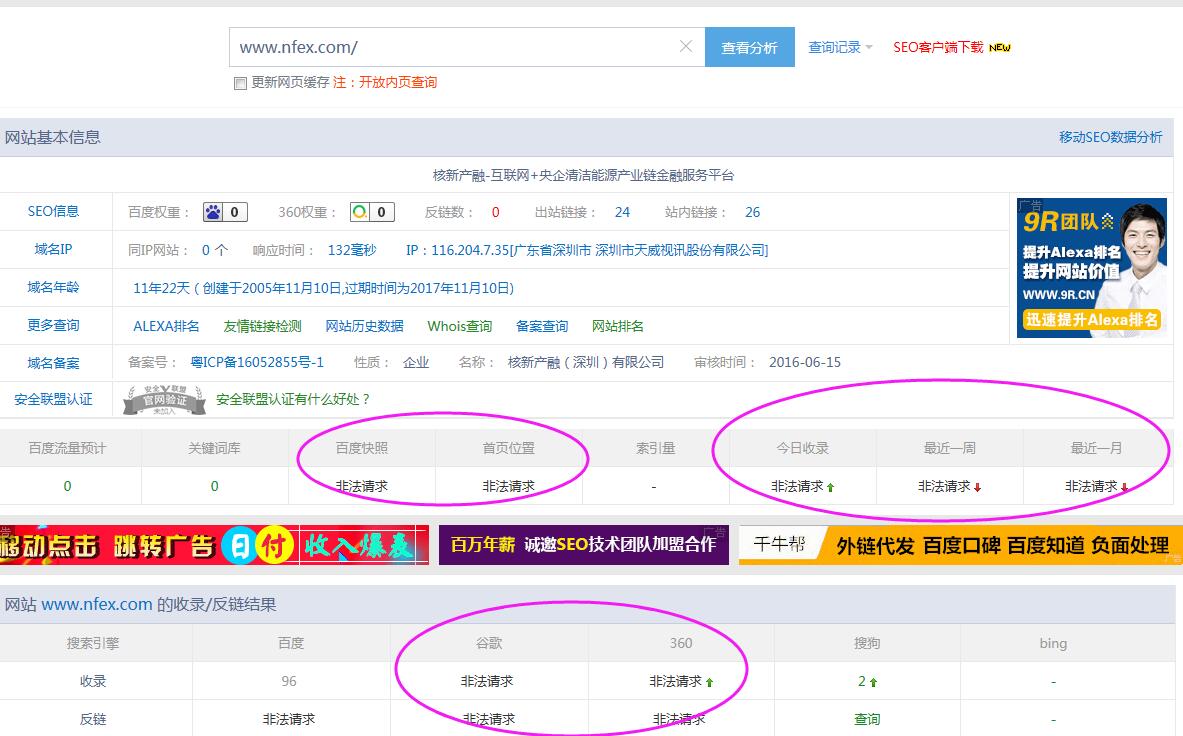
Task: Select the 更多查询 row label
Action: 54,326
